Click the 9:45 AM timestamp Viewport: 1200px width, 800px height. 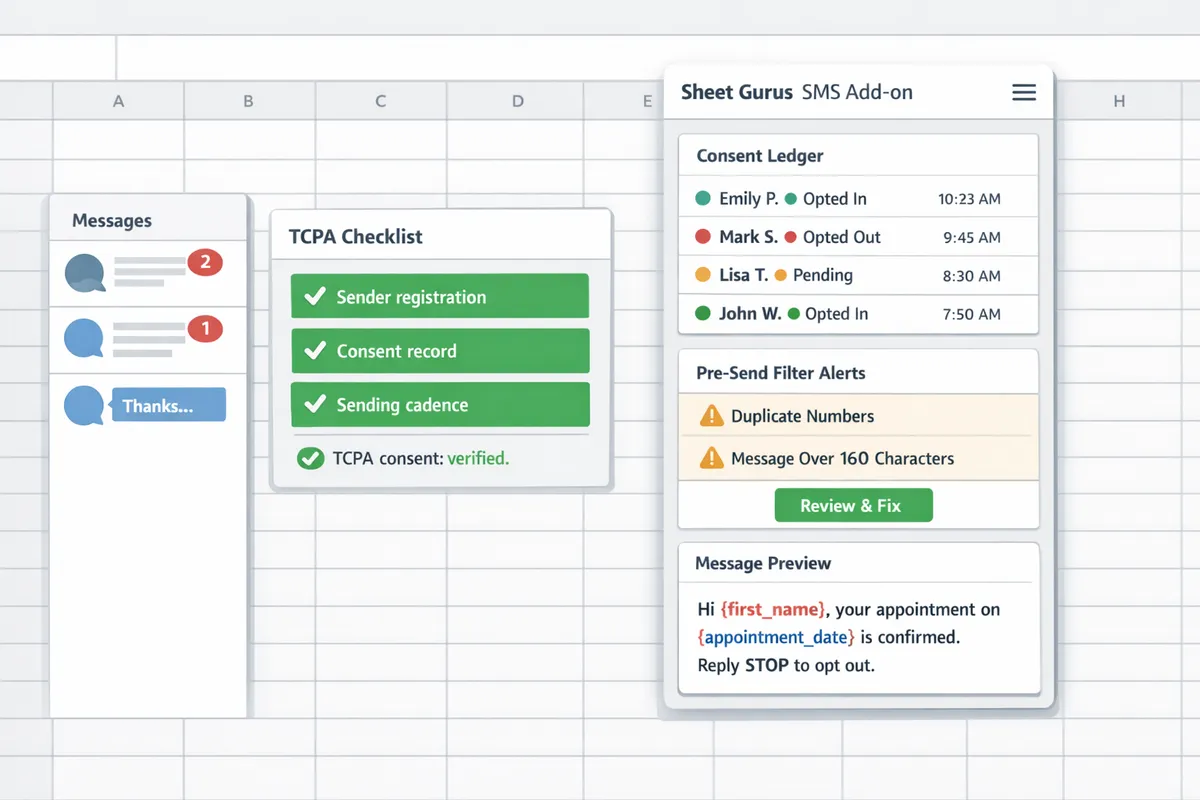point(972,237)
